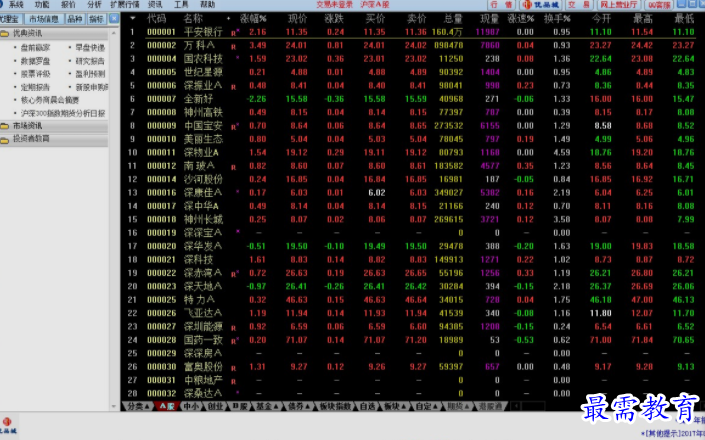Select the 中小 bottom tab
The height and width of the screenshot is (440, 705).
(x=192, y=406)
